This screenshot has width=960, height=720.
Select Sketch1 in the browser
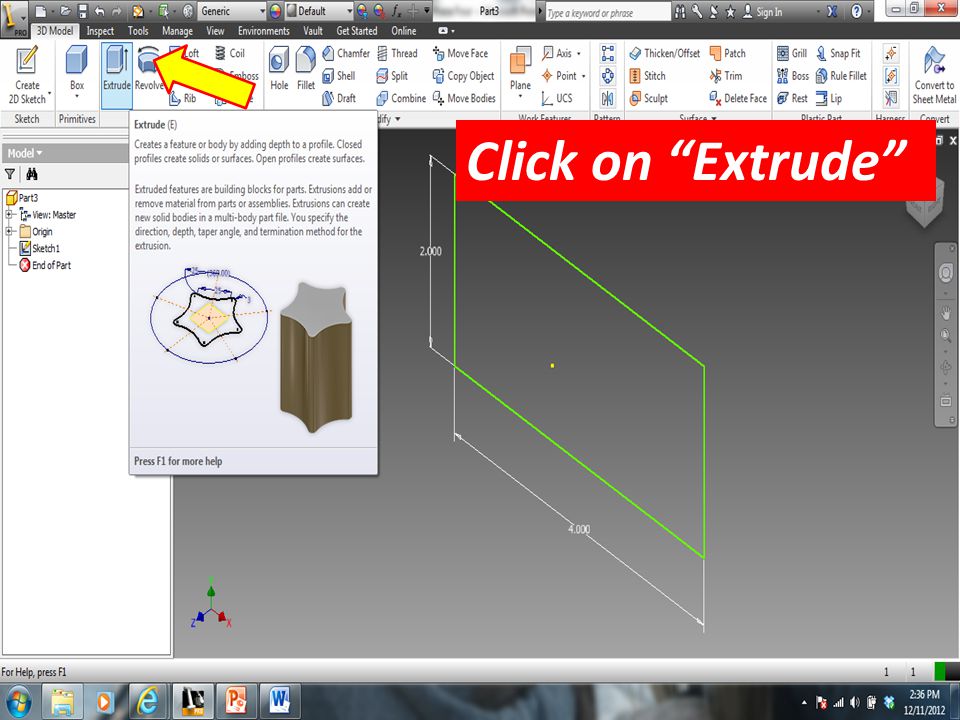(x=40, y=248)
